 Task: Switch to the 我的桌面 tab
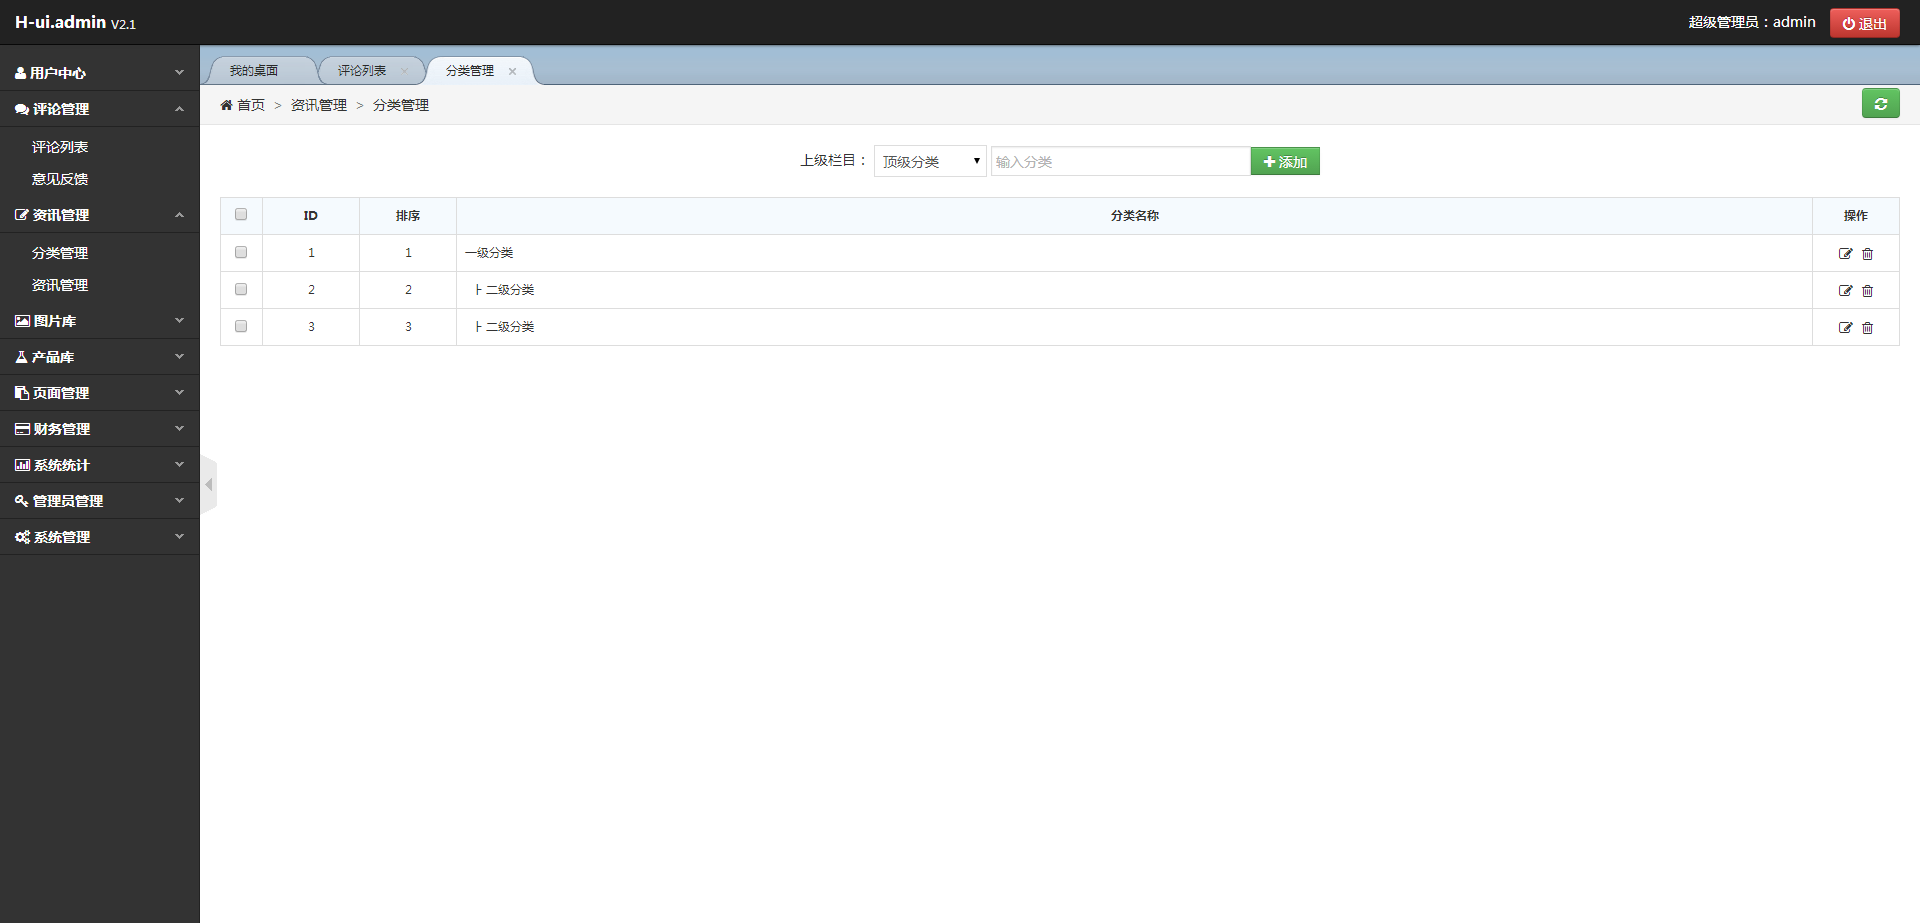tap(254, 71)
